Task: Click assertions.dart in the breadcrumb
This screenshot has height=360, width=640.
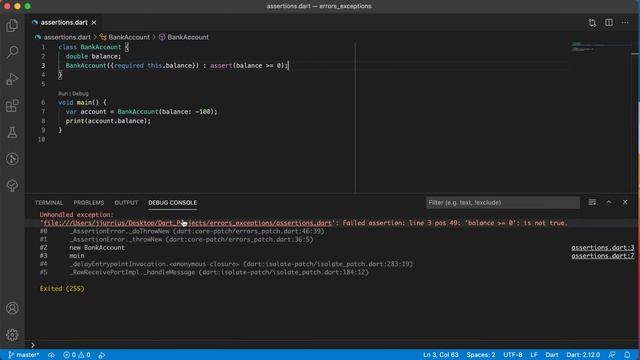Action: 67,37
